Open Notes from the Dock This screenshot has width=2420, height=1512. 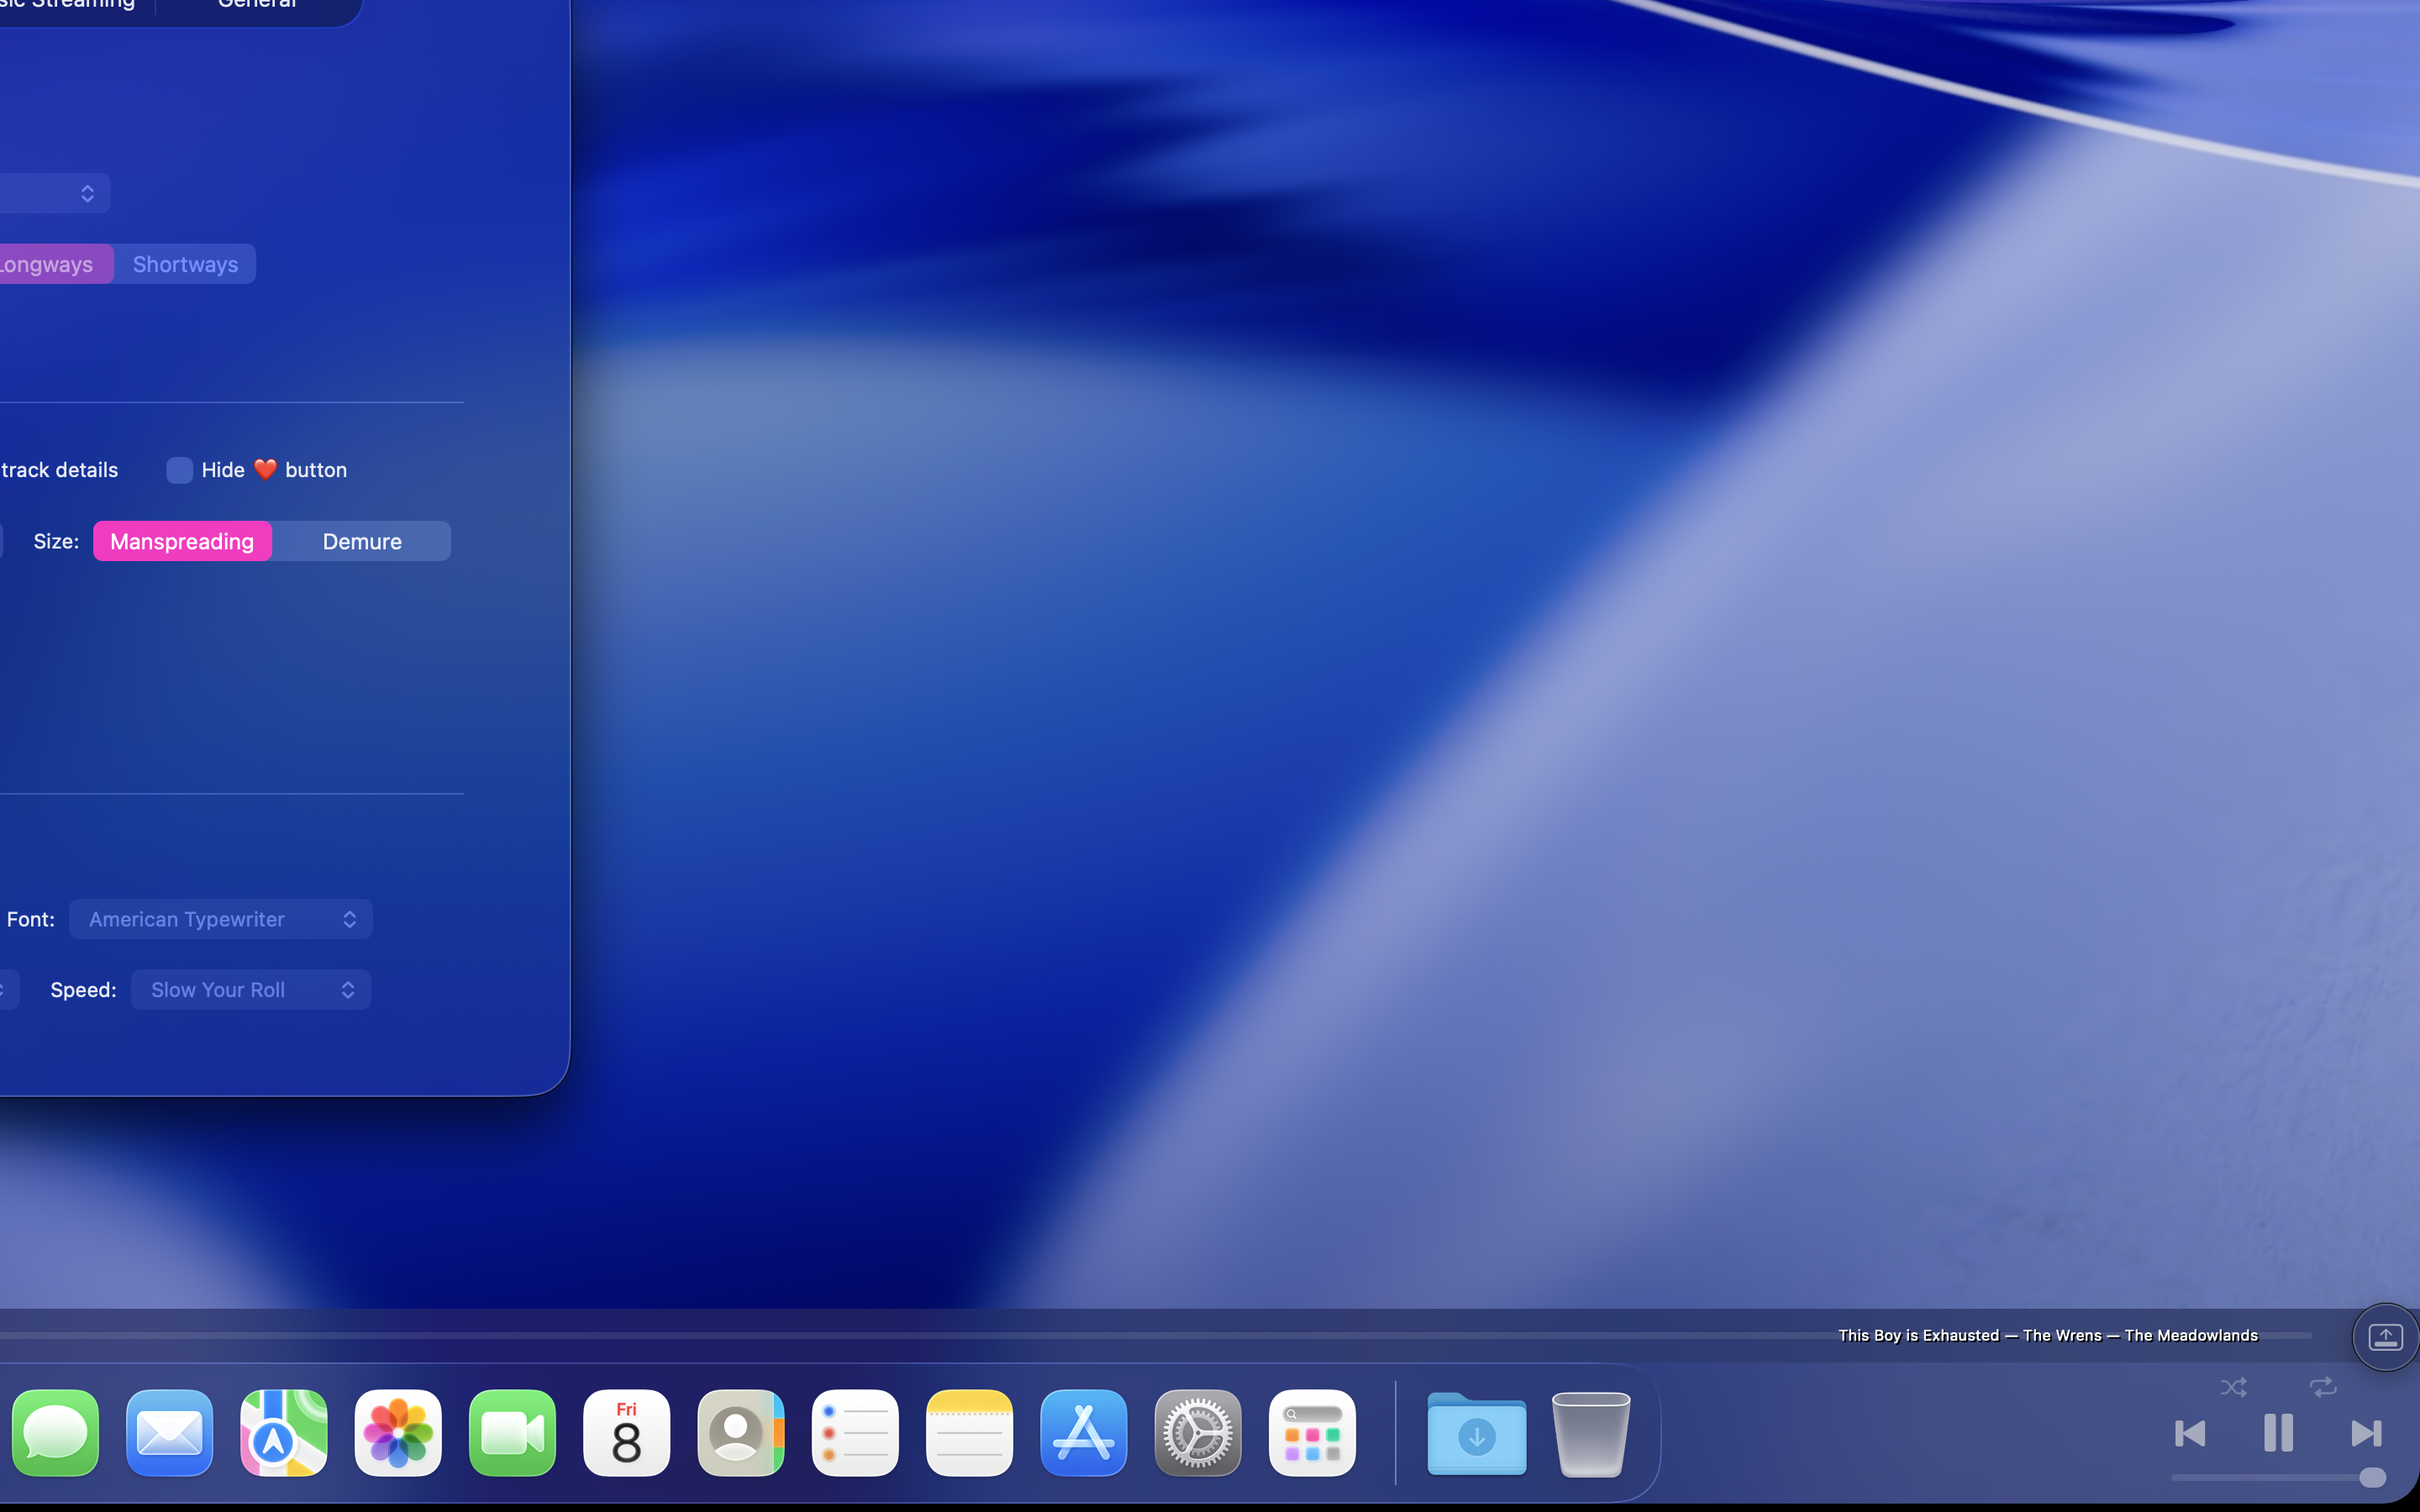(969, 1433)
